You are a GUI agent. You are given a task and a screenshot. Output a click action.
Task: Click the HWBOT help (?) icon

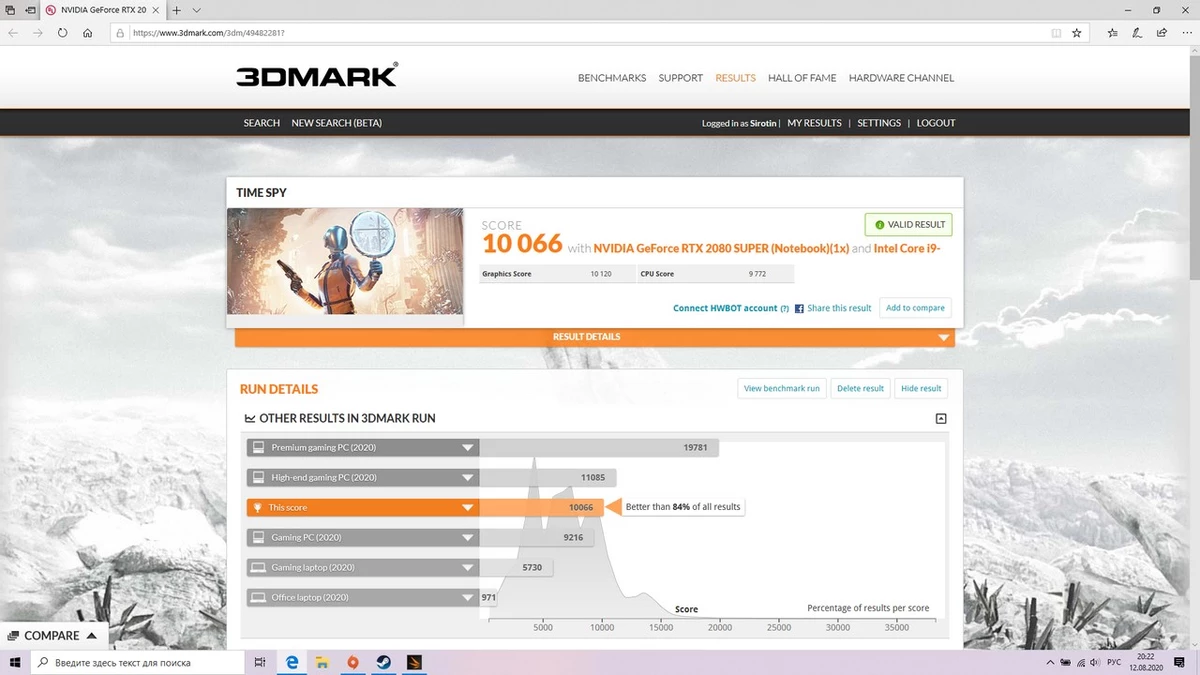(785, 308)
